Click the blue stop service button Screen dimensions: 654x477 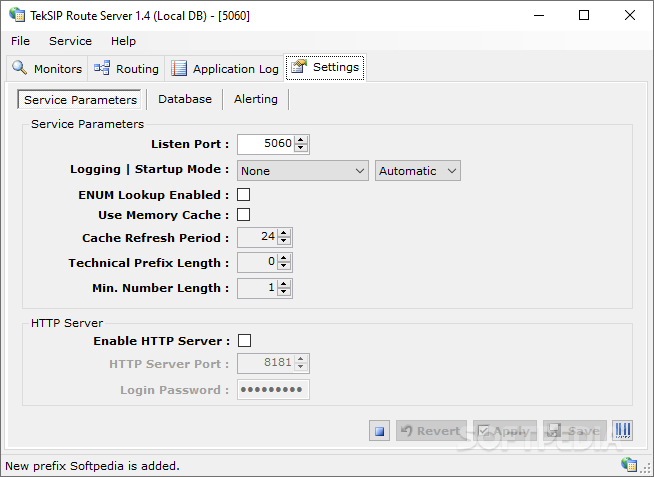click(380, 431)
